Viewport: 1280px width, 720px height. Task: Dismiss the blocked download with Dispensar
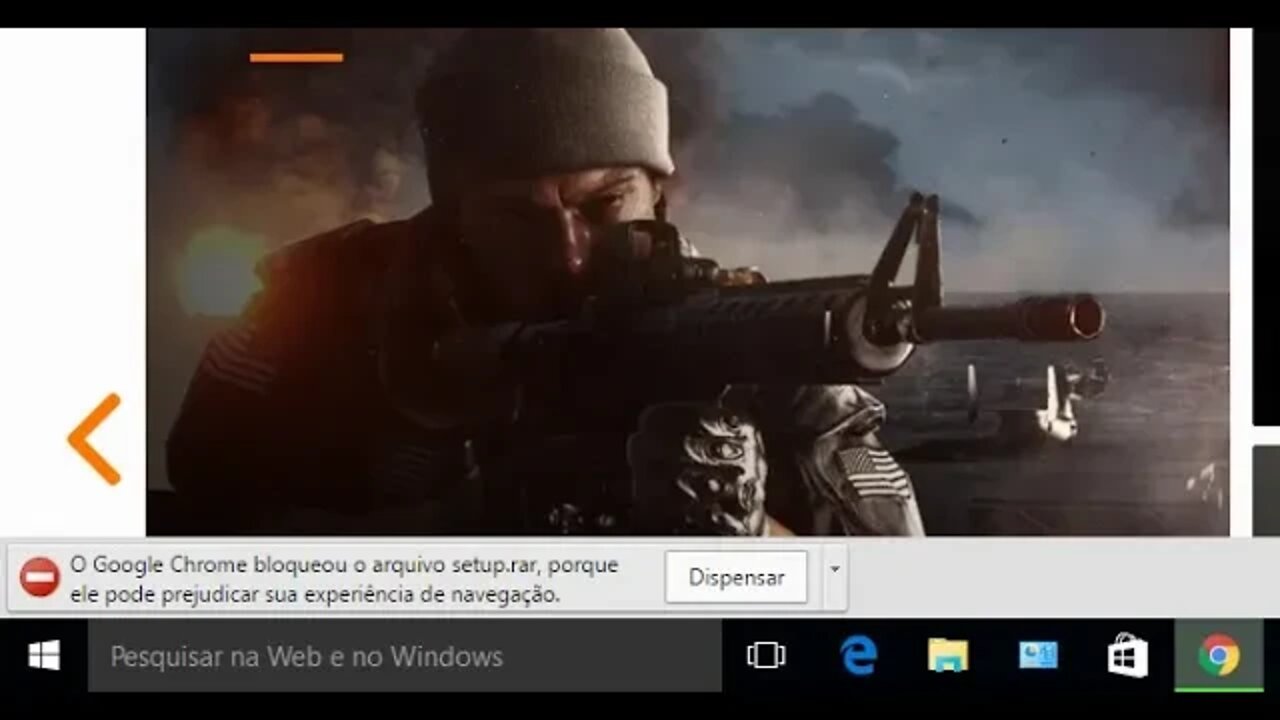point(736,577)
